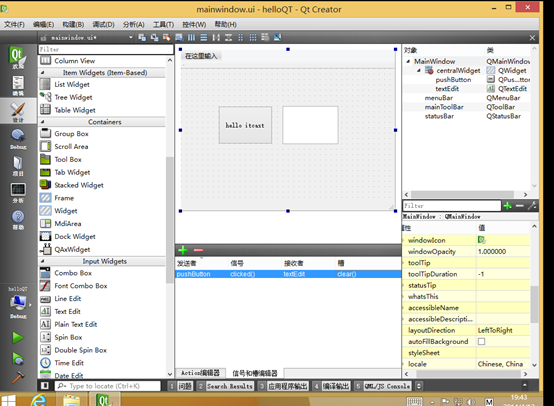Open the 文件(F) menu
Viewport: 554px width, 406px height.
pyautogui.click(x=14, y=24)
